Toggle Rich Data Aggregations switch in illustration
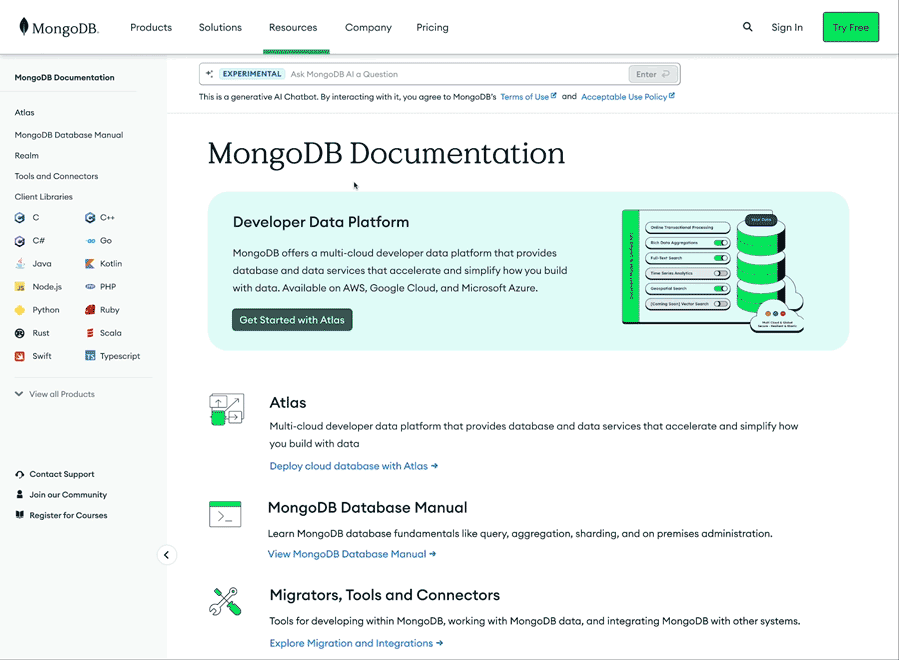Viewport: 899px width, 660px height. coord(721,243)
